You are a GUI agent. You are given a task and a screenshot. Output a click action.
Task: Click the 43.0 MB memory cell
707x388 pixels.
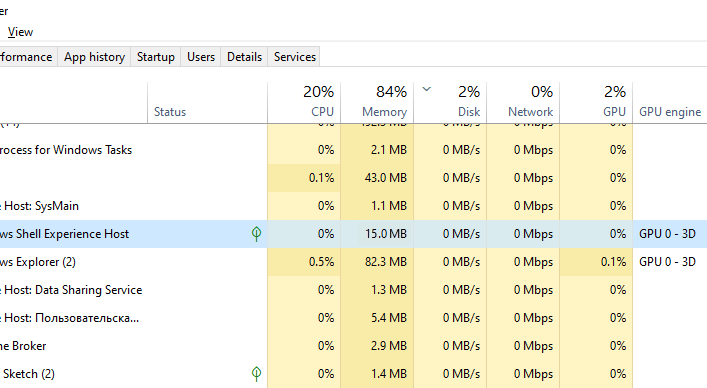click(x=377, y=178)
